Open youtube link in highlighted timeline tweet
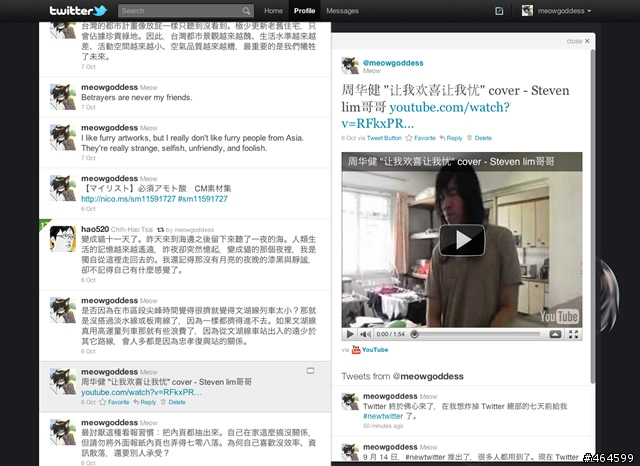 click(141, 392)
